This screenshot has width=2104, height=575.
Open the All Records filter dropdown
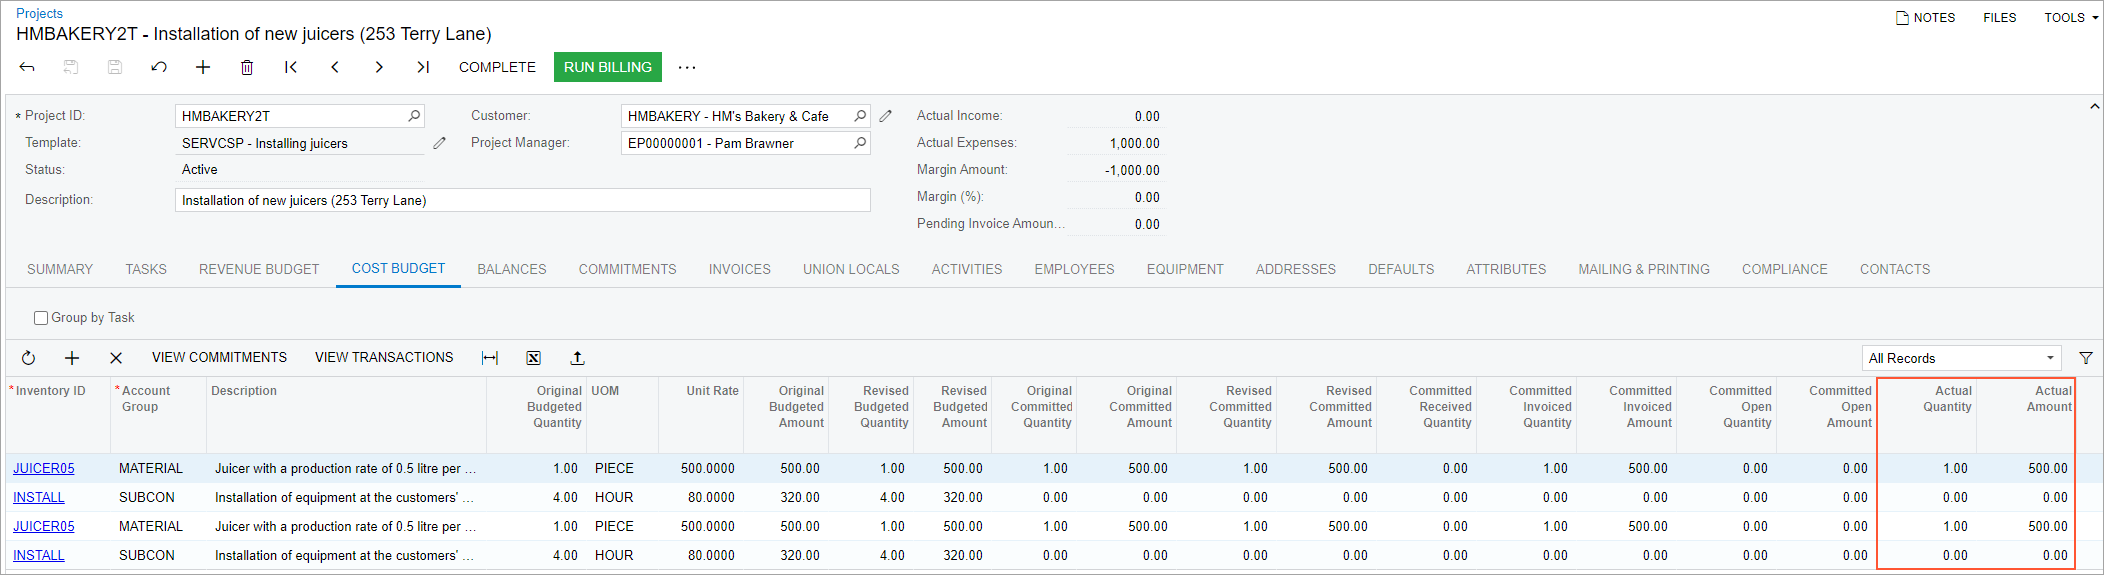pos(1961,358)
